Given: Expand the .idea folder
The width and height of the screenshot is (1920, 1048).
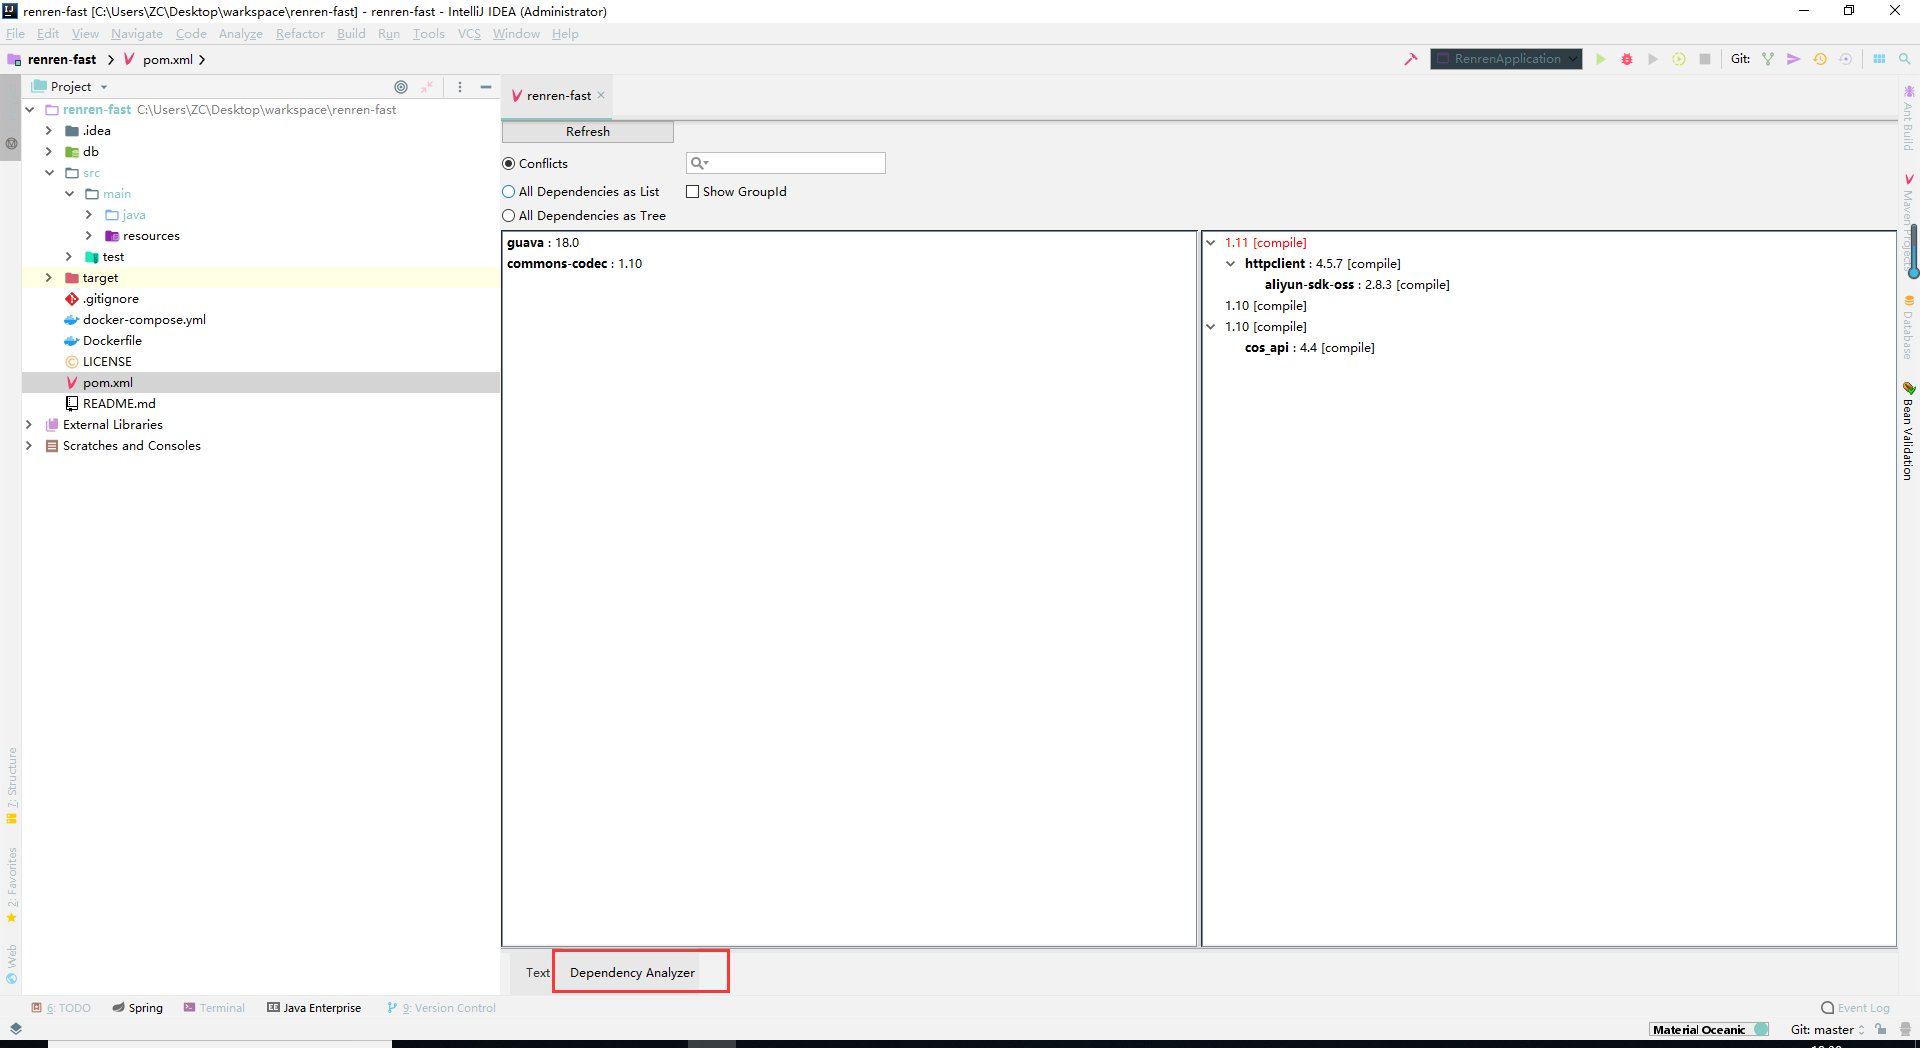Looking at the screenshot, I should [x=49, y=131].
